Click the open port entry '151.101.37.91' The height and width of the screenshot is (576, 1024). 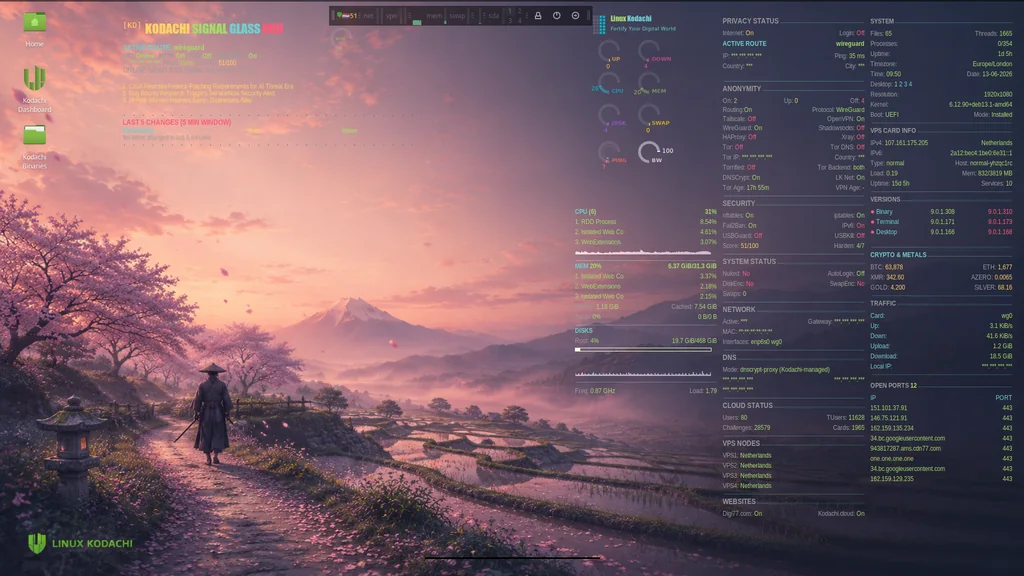tap(888, 408)
